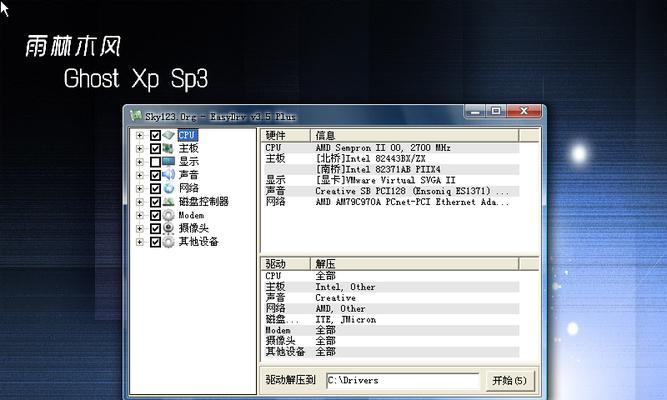Image resolution: width=667 pixels, height=400 pixels.
Task: Select the AMD Sempron CPU info row
Action: (x=390, y=148)
